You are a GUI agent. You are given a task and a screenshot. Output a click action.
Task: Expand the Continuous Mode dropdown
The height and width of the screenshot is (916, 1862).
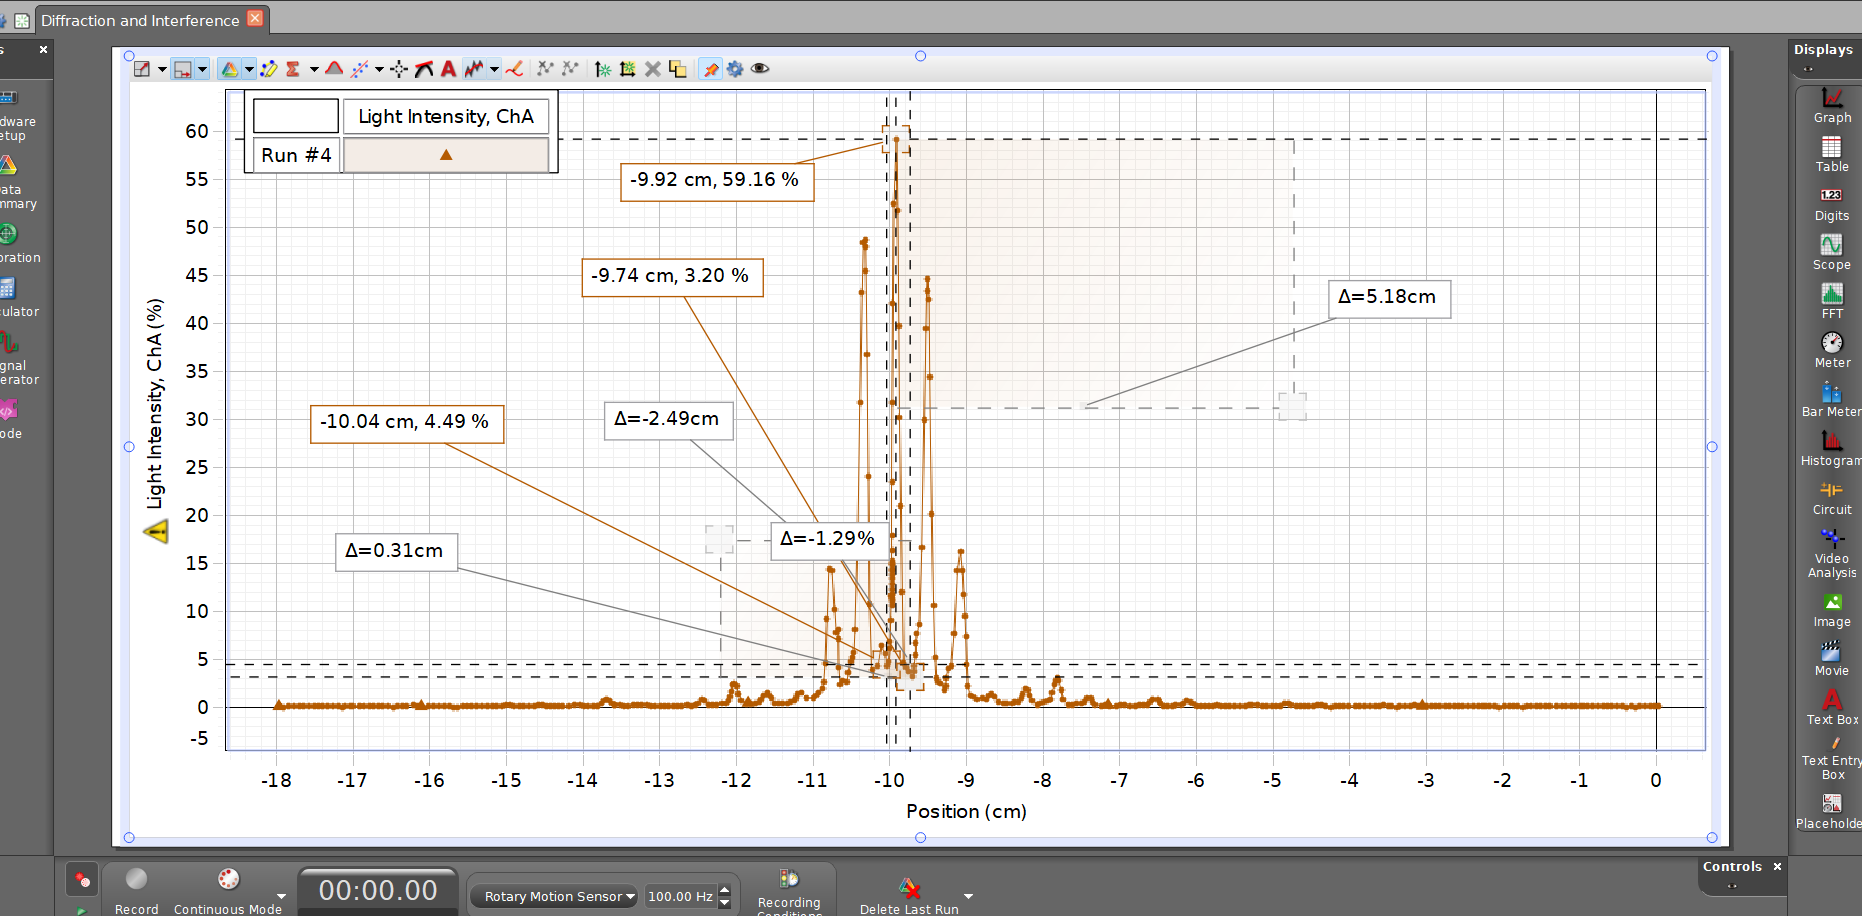pos(281,898)
